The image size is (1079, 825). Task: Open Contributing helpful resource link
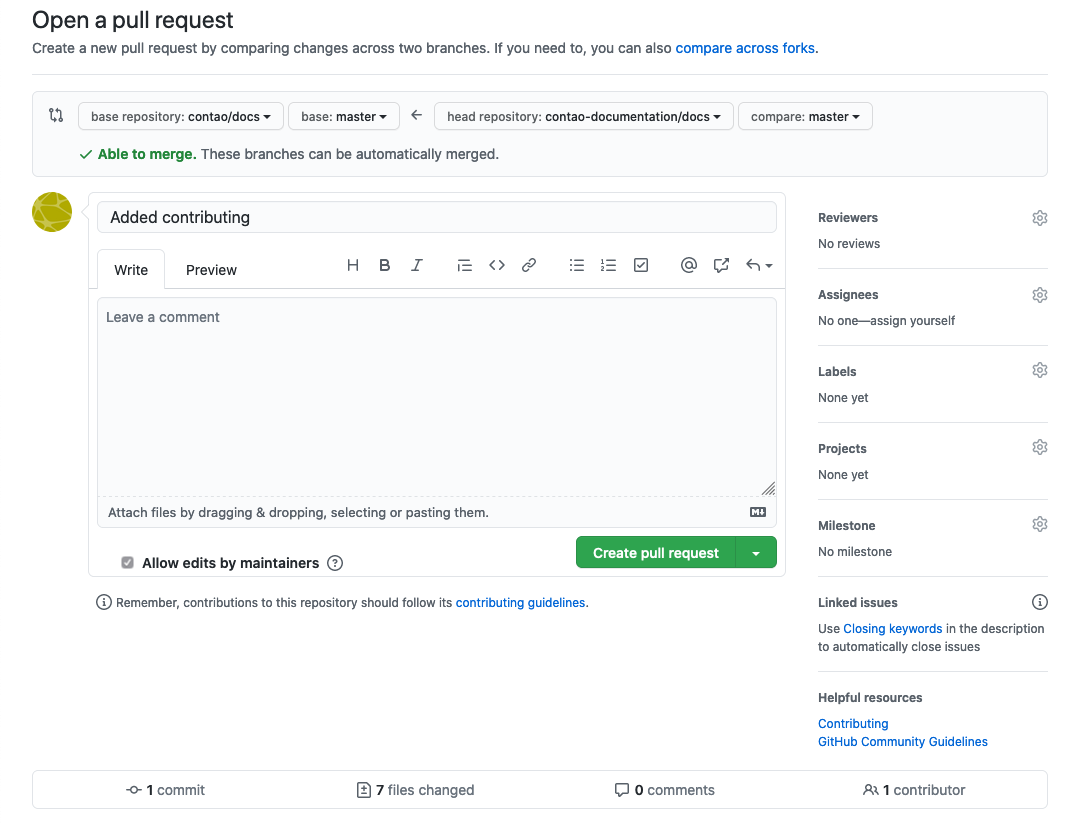[853, 724]
